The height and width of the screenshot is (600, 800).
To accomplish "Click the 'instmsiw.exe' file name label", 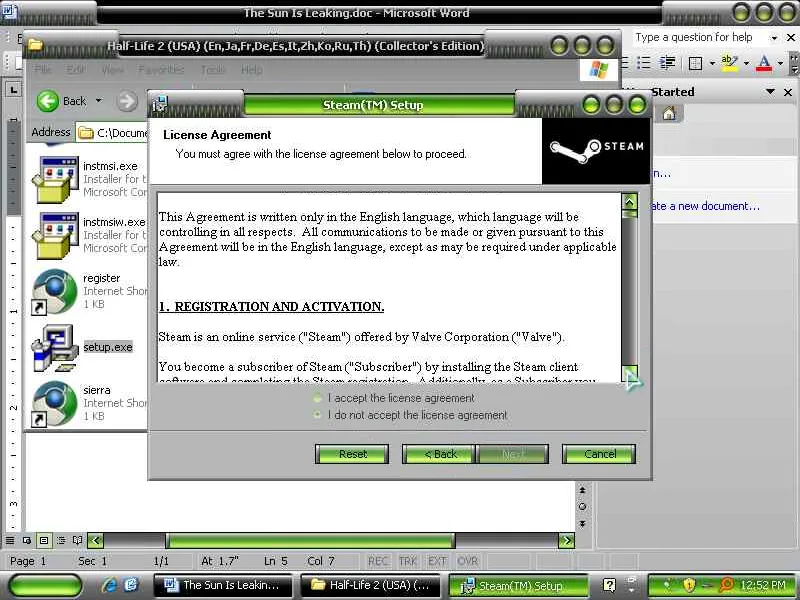I will coord(114,222).
